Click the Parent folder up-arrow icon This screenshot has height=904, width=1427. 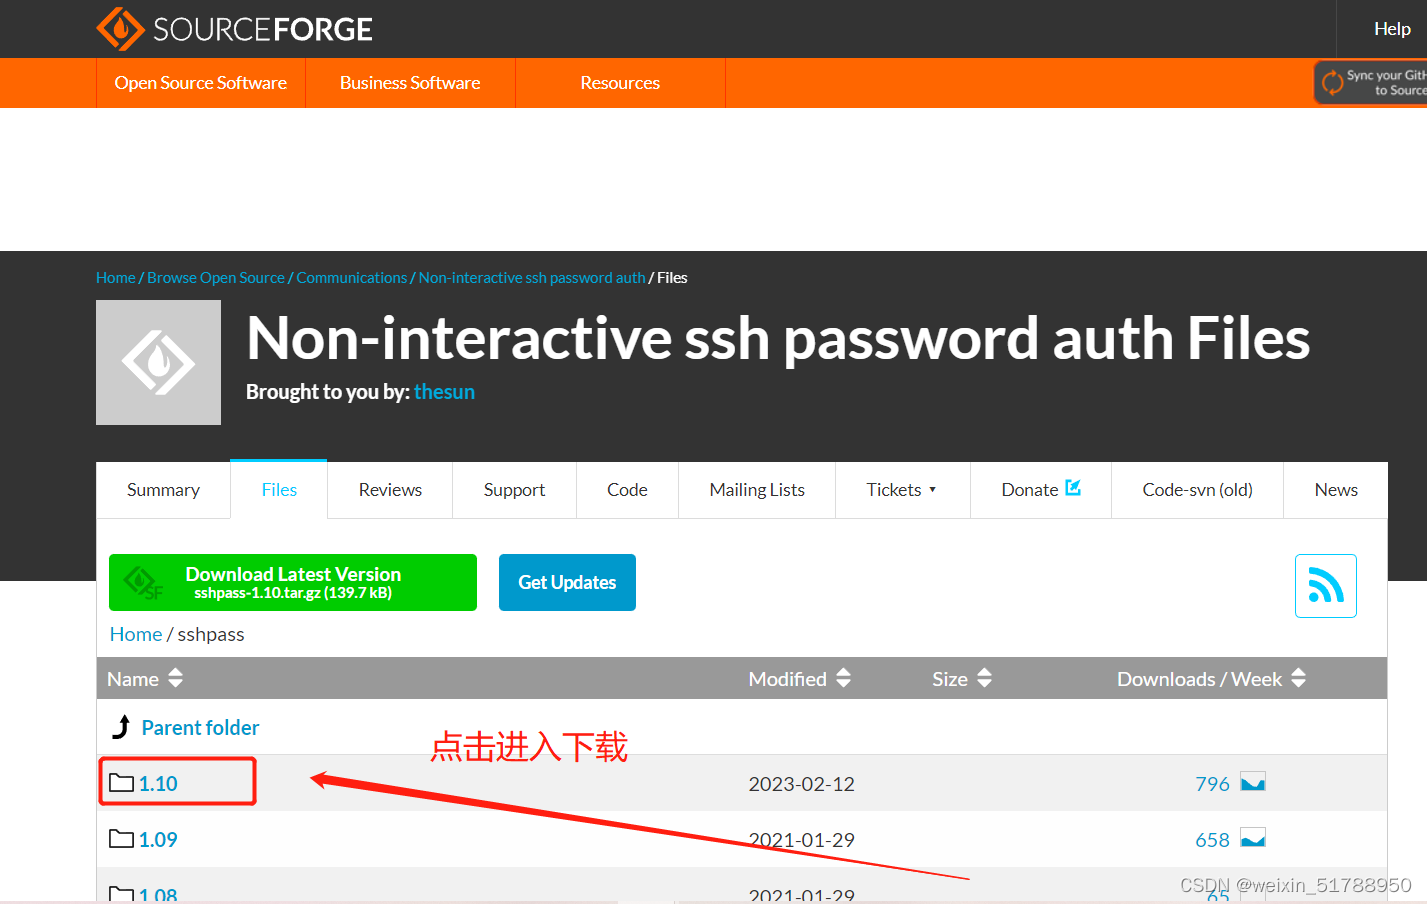[121, 727]
